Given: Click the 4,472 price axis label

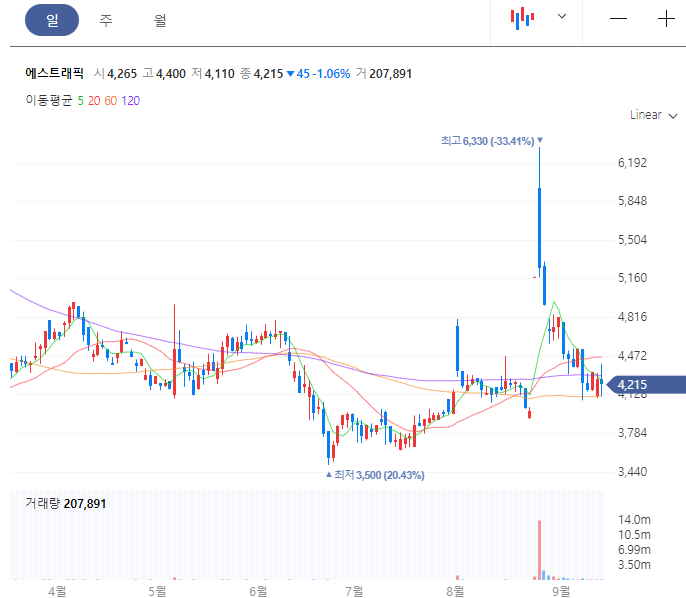Looking at the screenshot, I should (632, 356).
